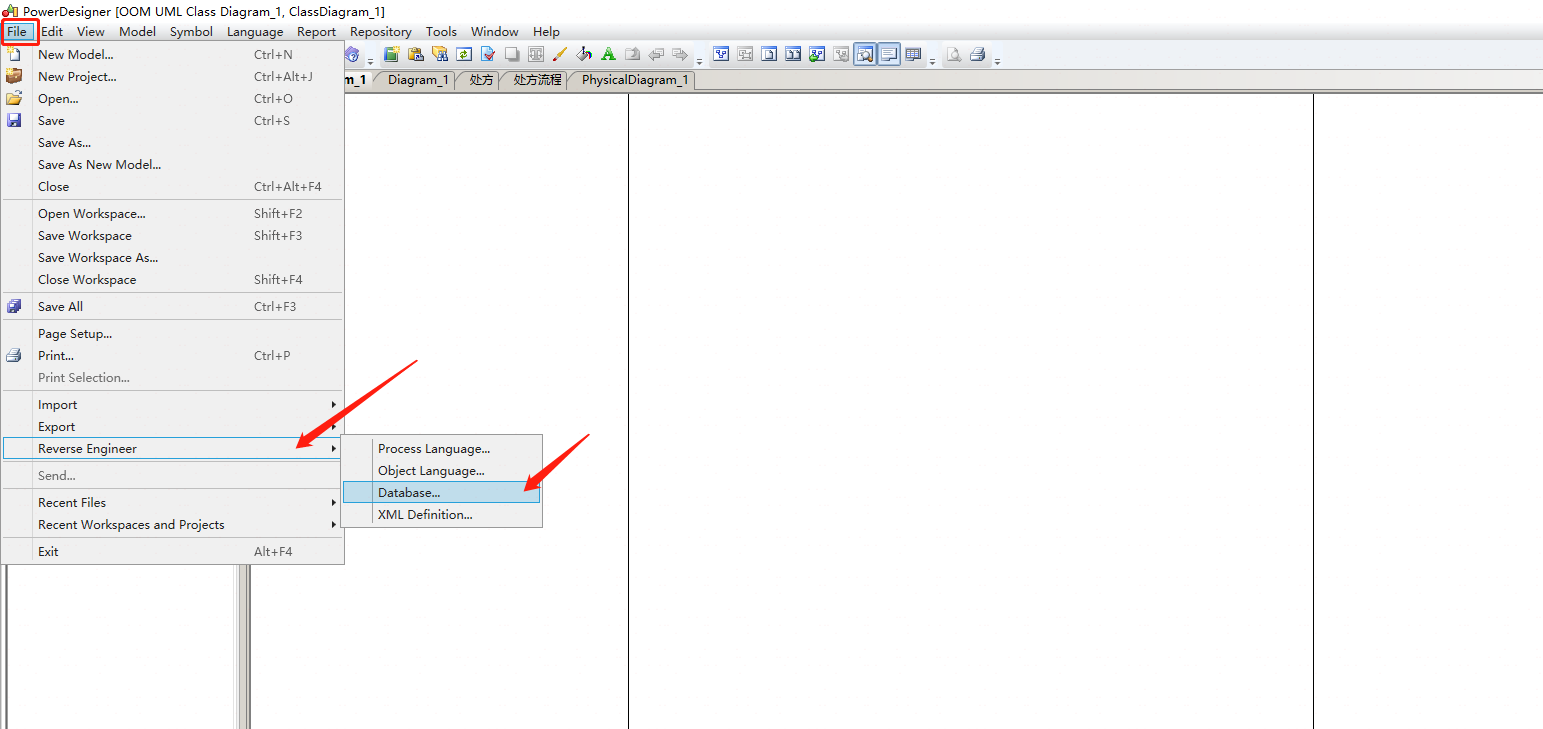Open the Edit menu
The width and height of the screenshot is (1543, 729).
click(52, 32)
